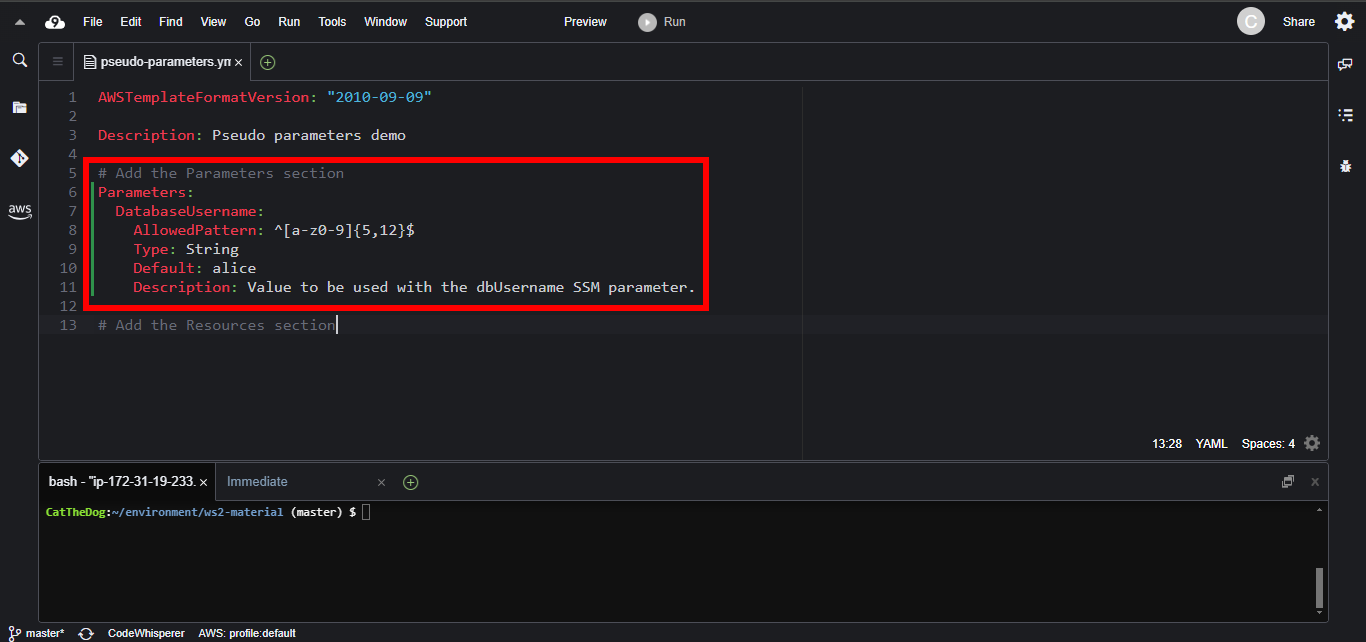Add new editor tab with plus icon
This screenshot has height=642, width=1366.
point(267,62)
